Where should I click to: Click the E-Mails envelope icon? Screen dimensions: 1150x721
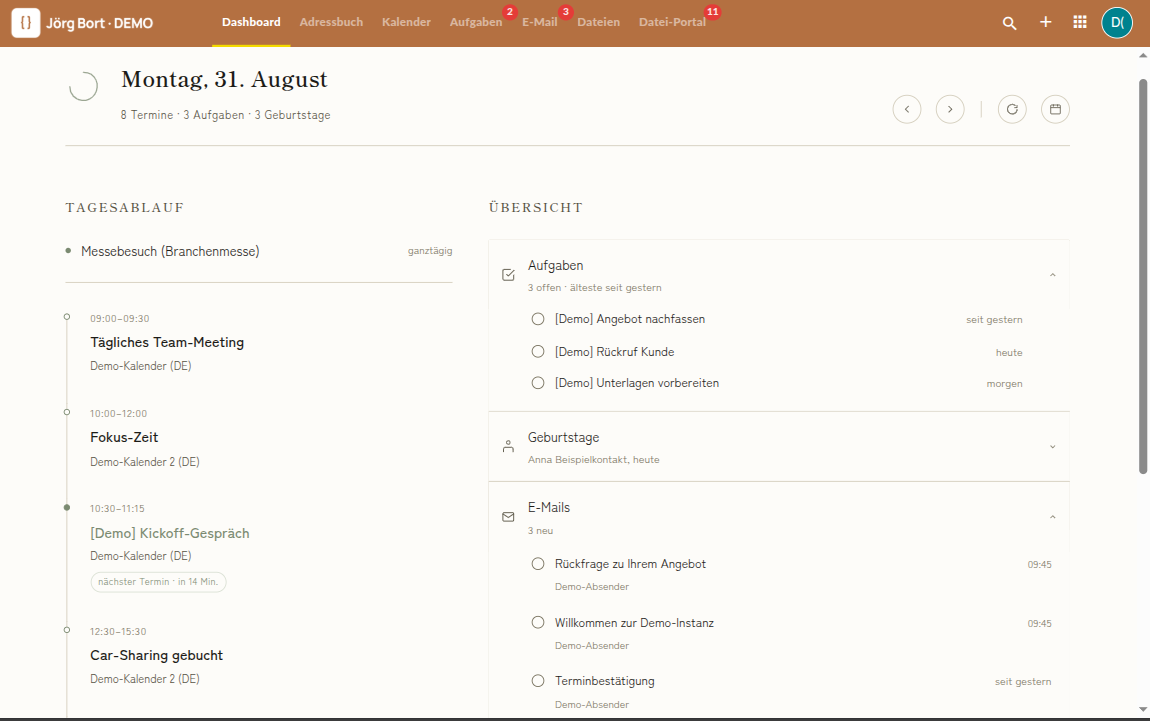point(508,517)
